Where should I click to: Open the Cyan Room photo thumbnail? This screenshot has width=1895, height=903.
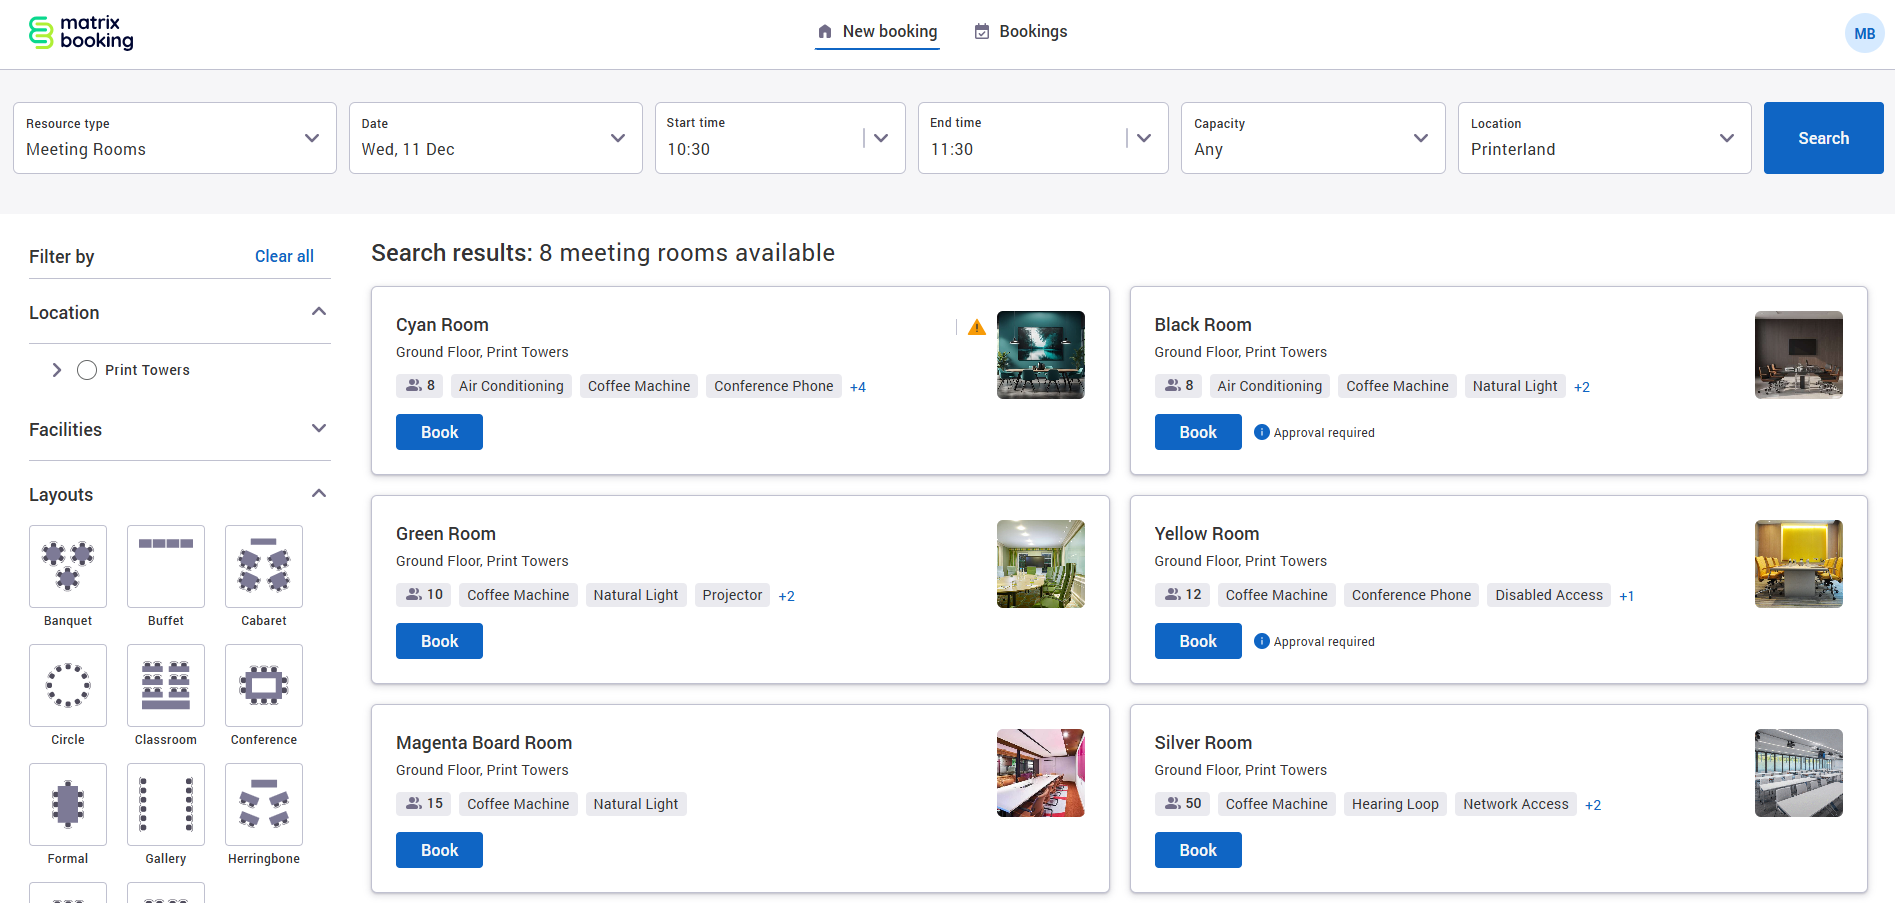1041,355
